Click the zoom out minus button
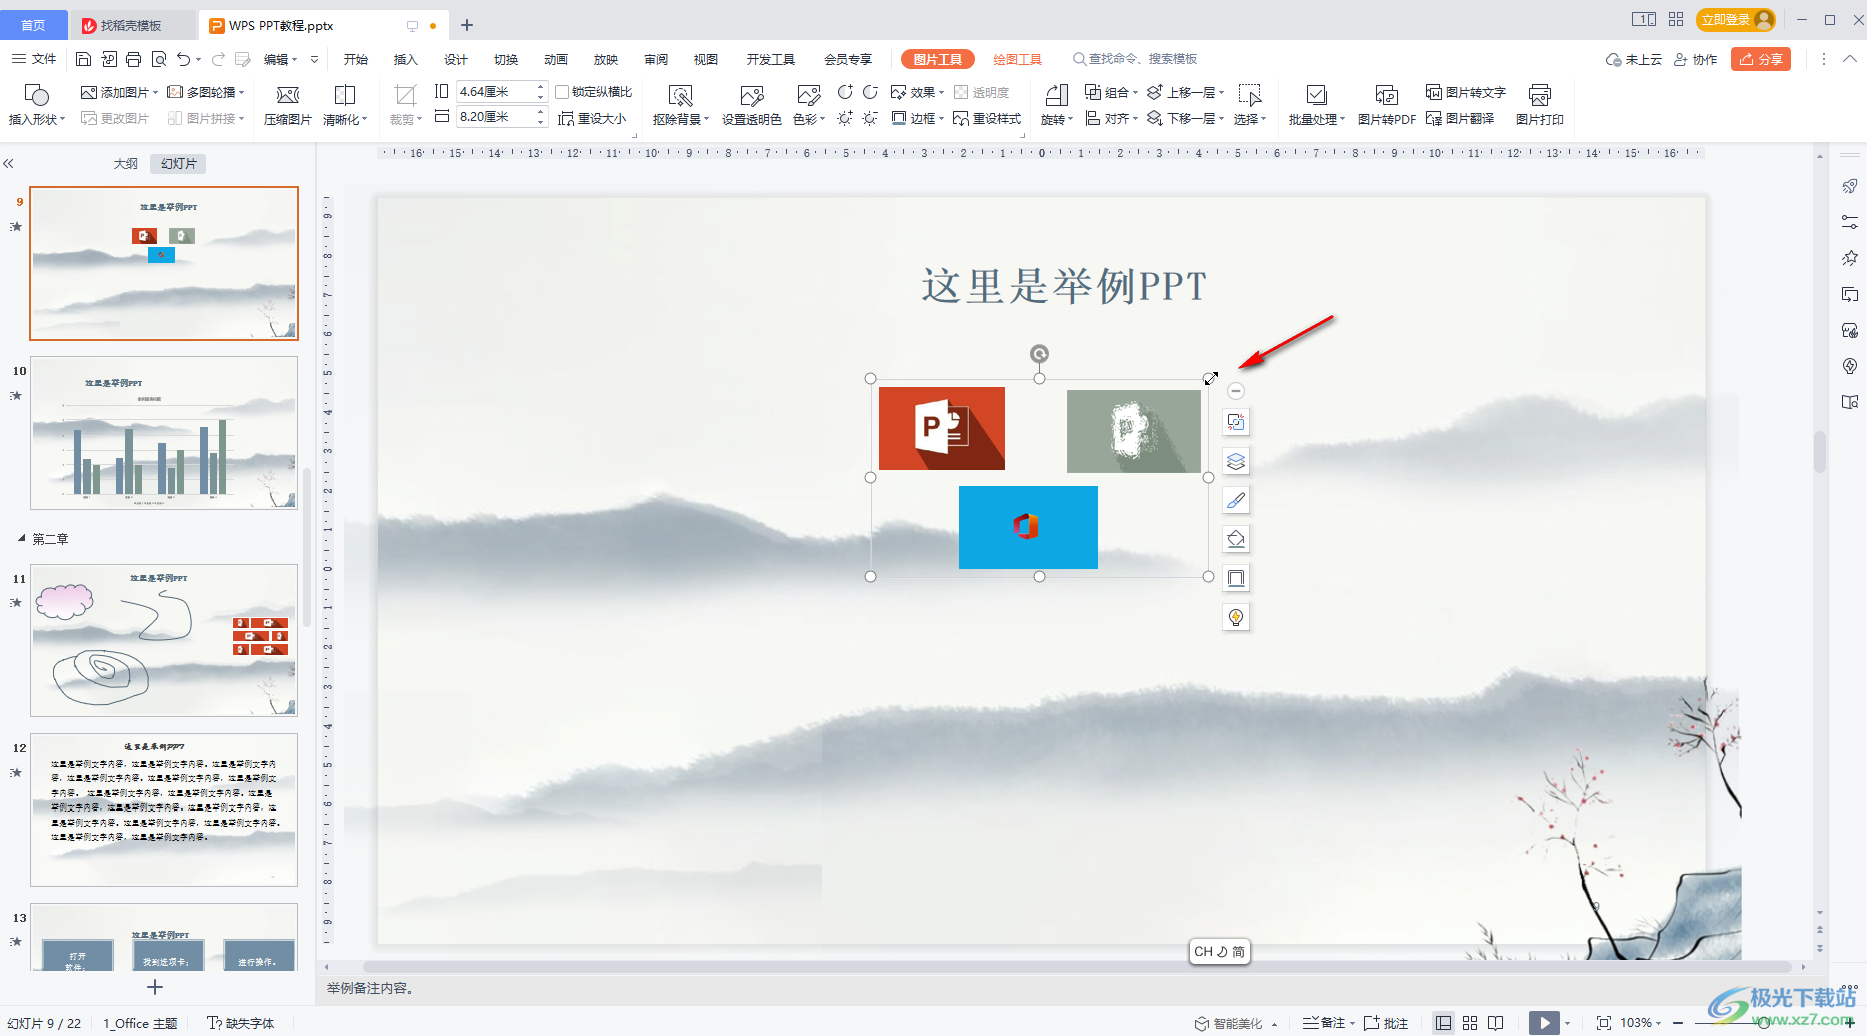 1678,1023
